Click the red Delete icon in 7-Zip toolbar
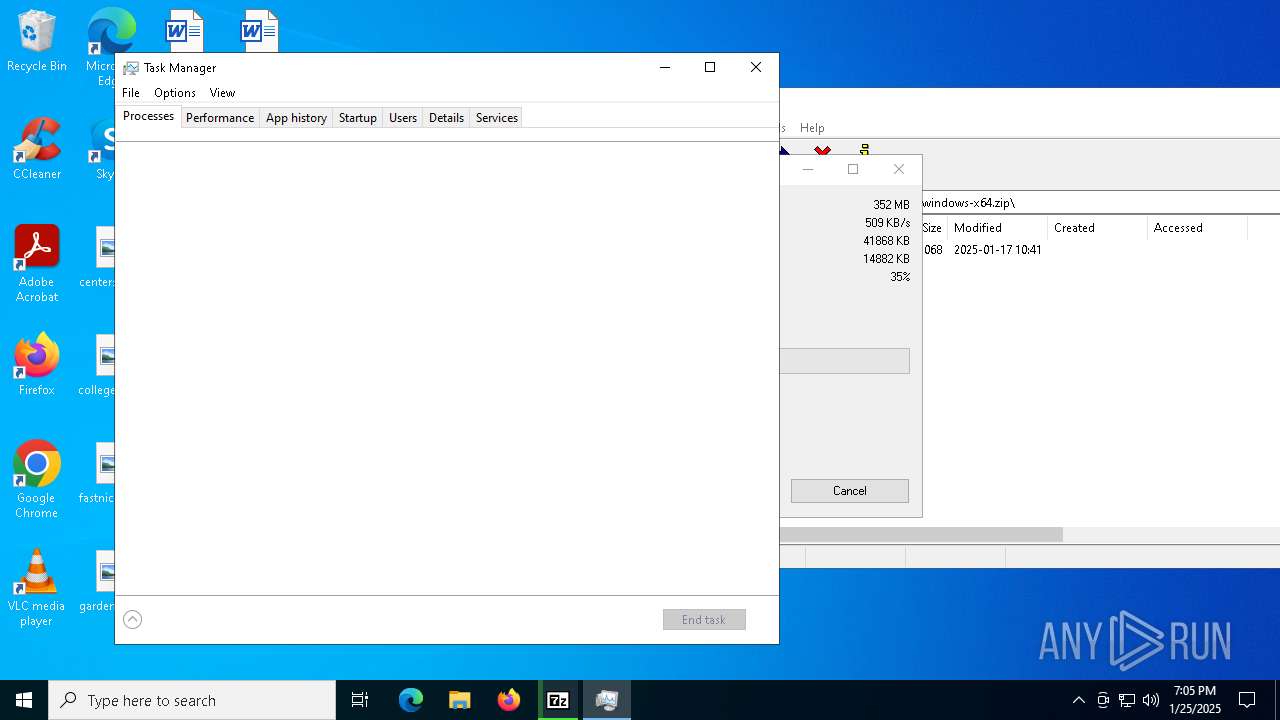This screenshot has height=720, width=1280. pos(822,150)
